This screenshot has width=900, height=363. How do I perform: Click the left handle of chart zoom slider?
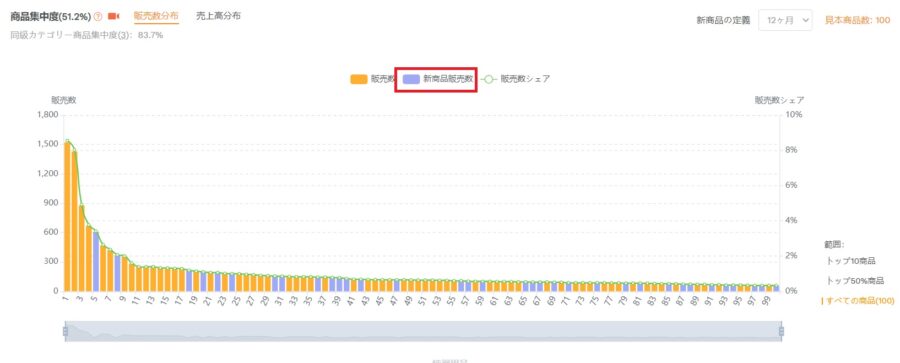65,331
